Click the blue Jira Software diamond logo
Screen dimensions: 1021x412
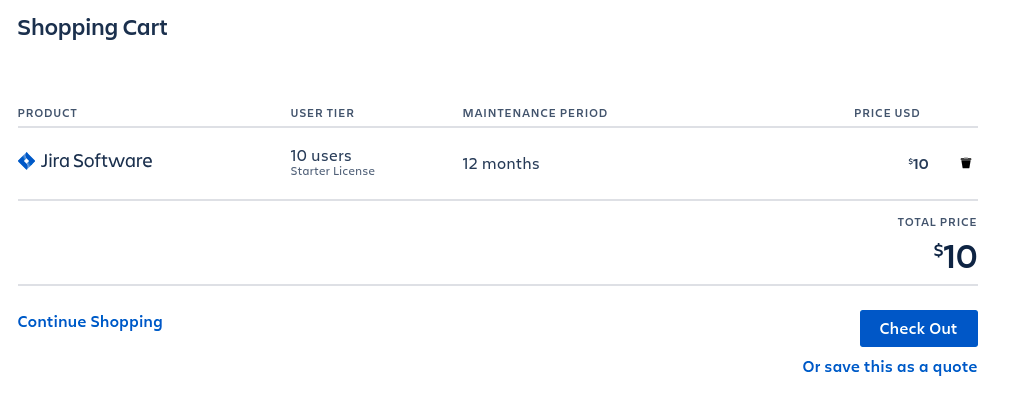(26, 161)
